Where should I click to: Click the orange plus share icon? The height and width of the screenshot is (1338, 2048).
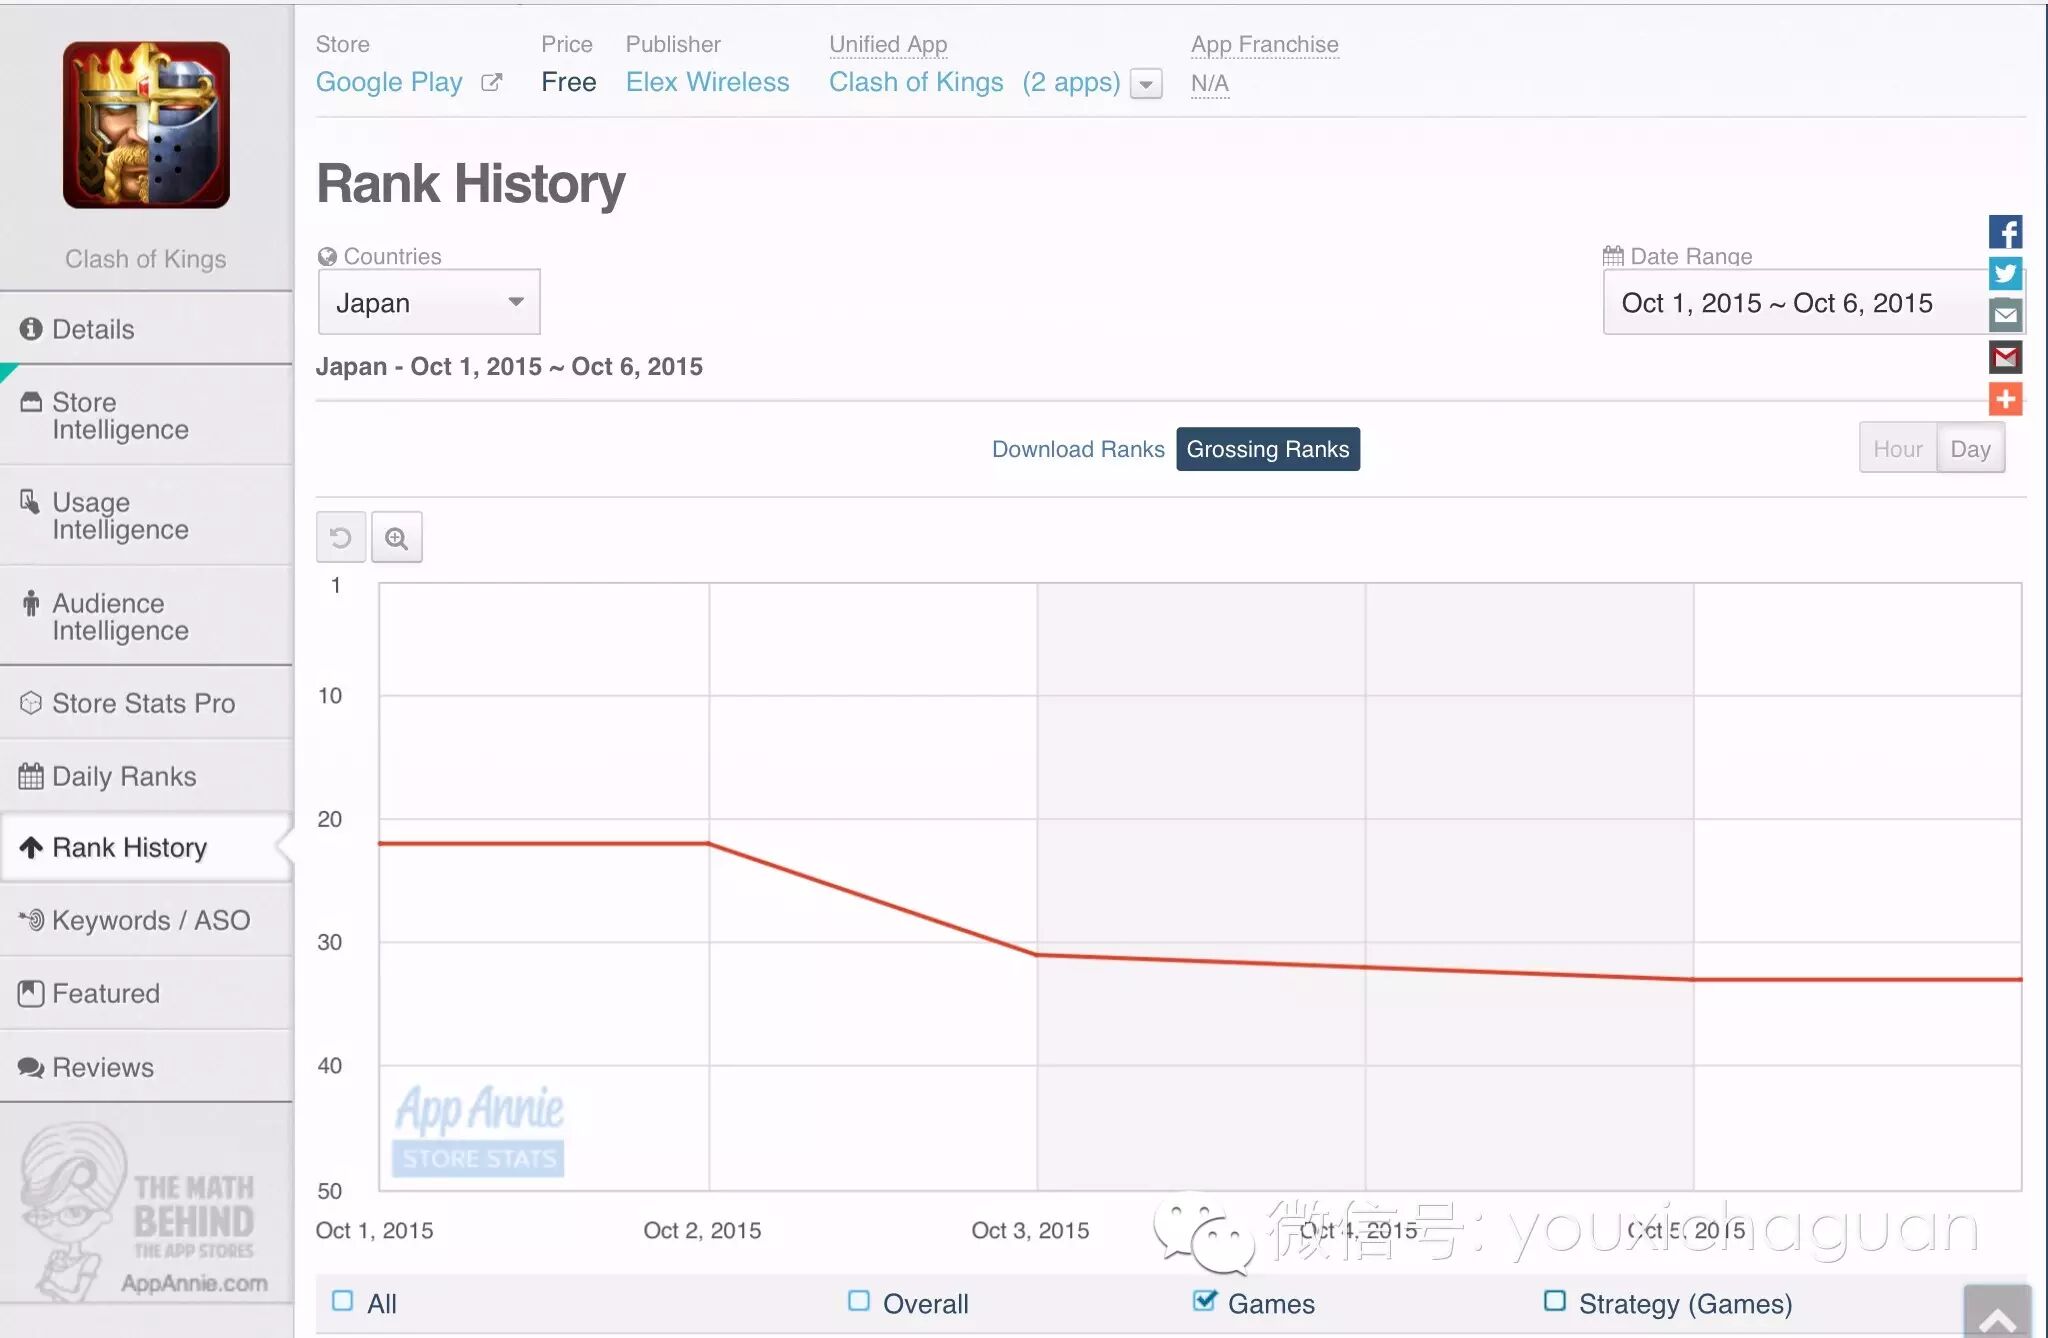[2005, 399]
